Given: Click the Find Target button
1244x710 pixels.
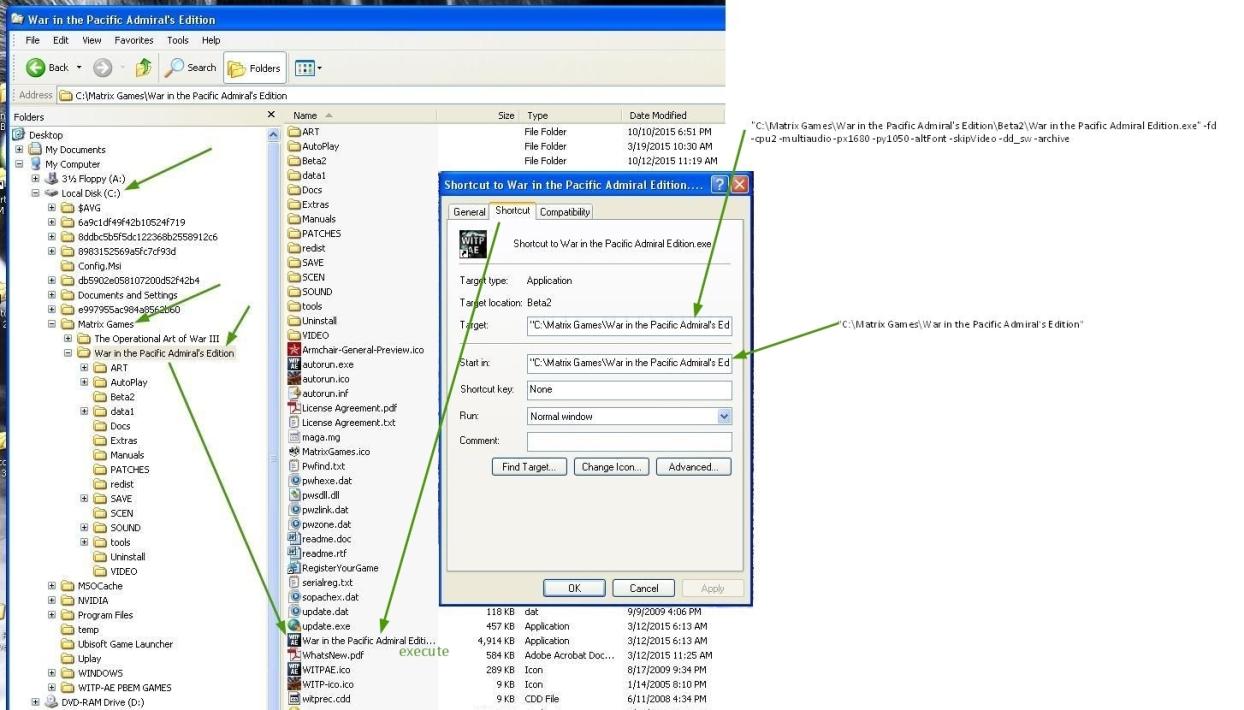Looking at the screenshot, I should (x=530, y=467).
